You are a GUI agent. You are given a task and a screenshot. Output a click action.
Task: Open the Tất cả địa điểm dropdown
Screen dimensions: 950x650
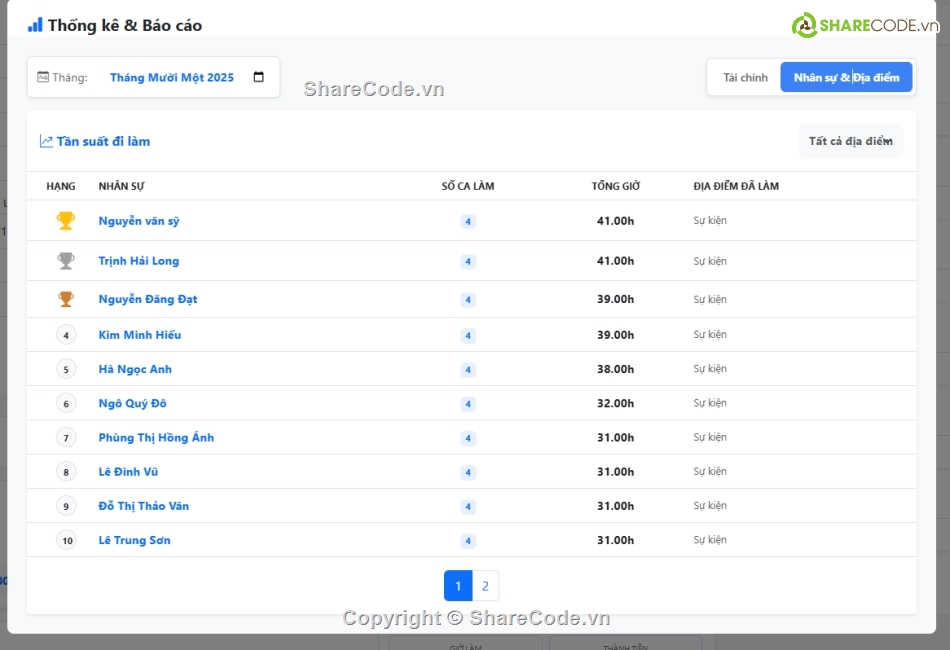(850, 141)
